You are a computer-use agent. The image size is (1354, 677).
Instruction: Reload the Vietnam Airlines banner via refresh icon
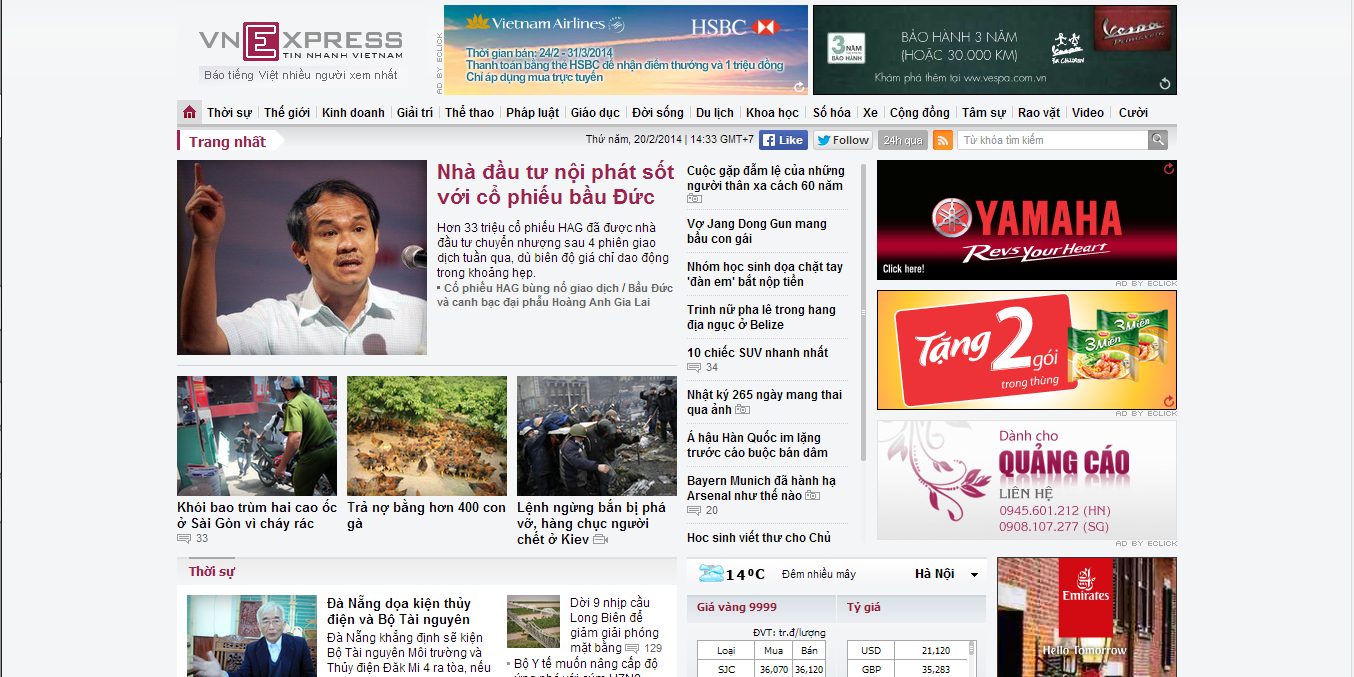click(799, 86)
